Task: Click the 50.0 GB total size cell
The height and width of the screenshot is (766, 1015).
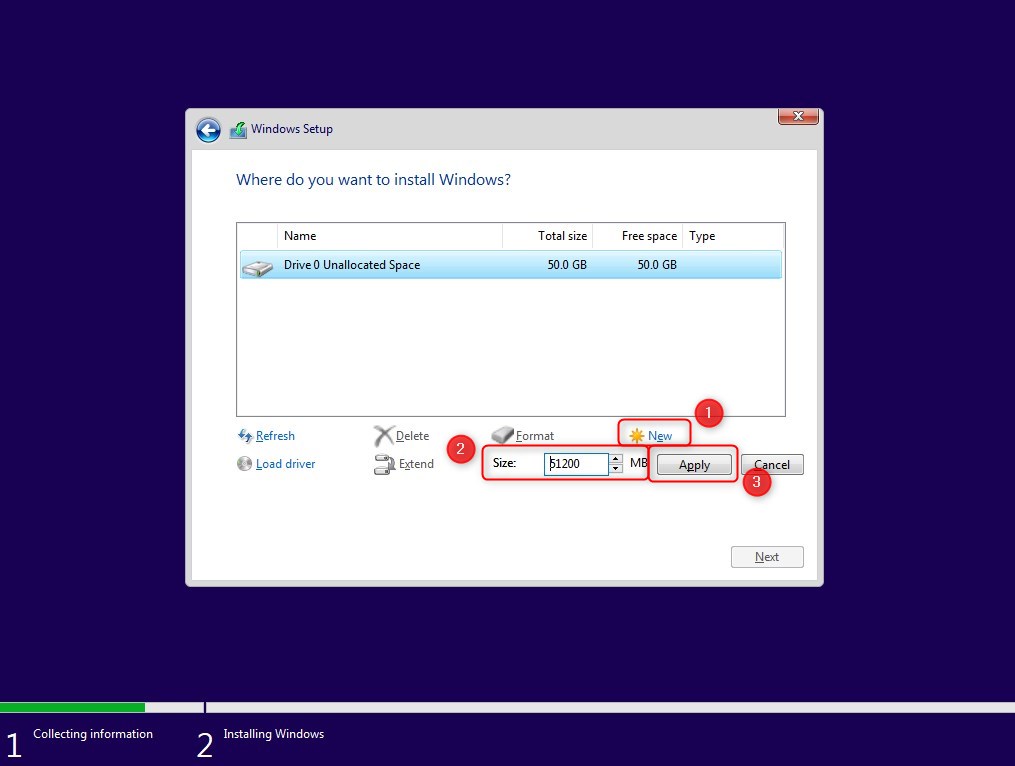Action: coord(567,265)
